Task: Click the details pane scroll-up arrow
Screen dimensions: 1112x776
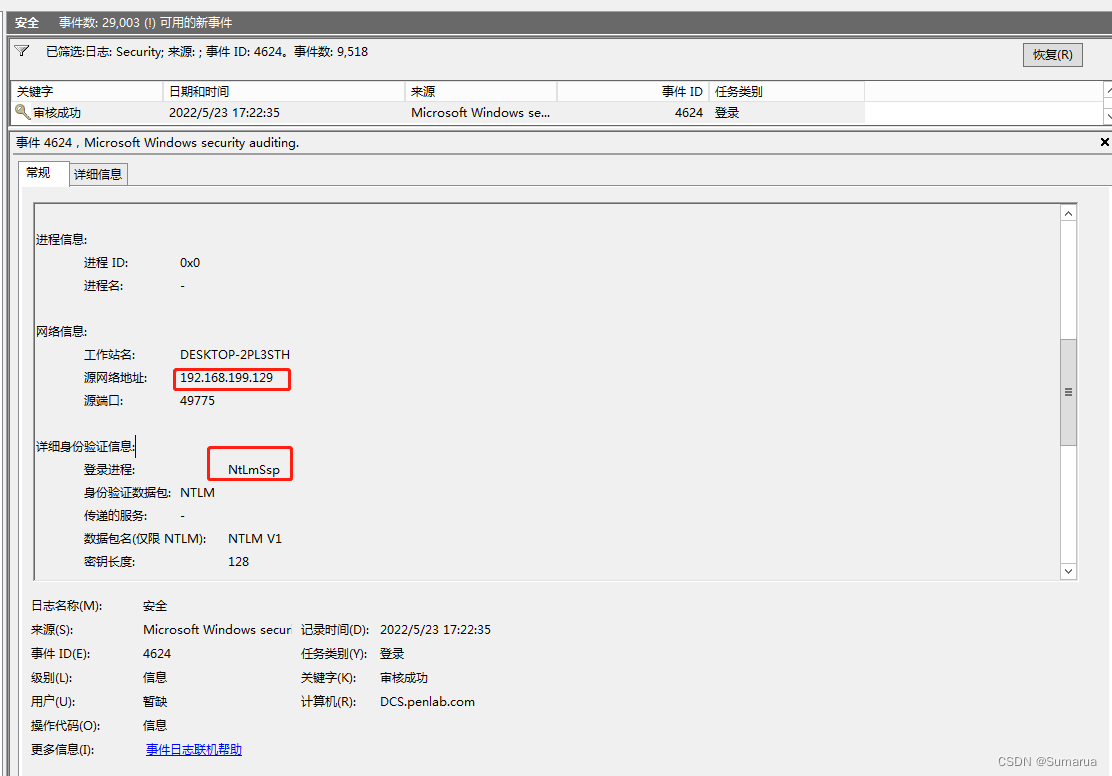Action: (1068, 213)
